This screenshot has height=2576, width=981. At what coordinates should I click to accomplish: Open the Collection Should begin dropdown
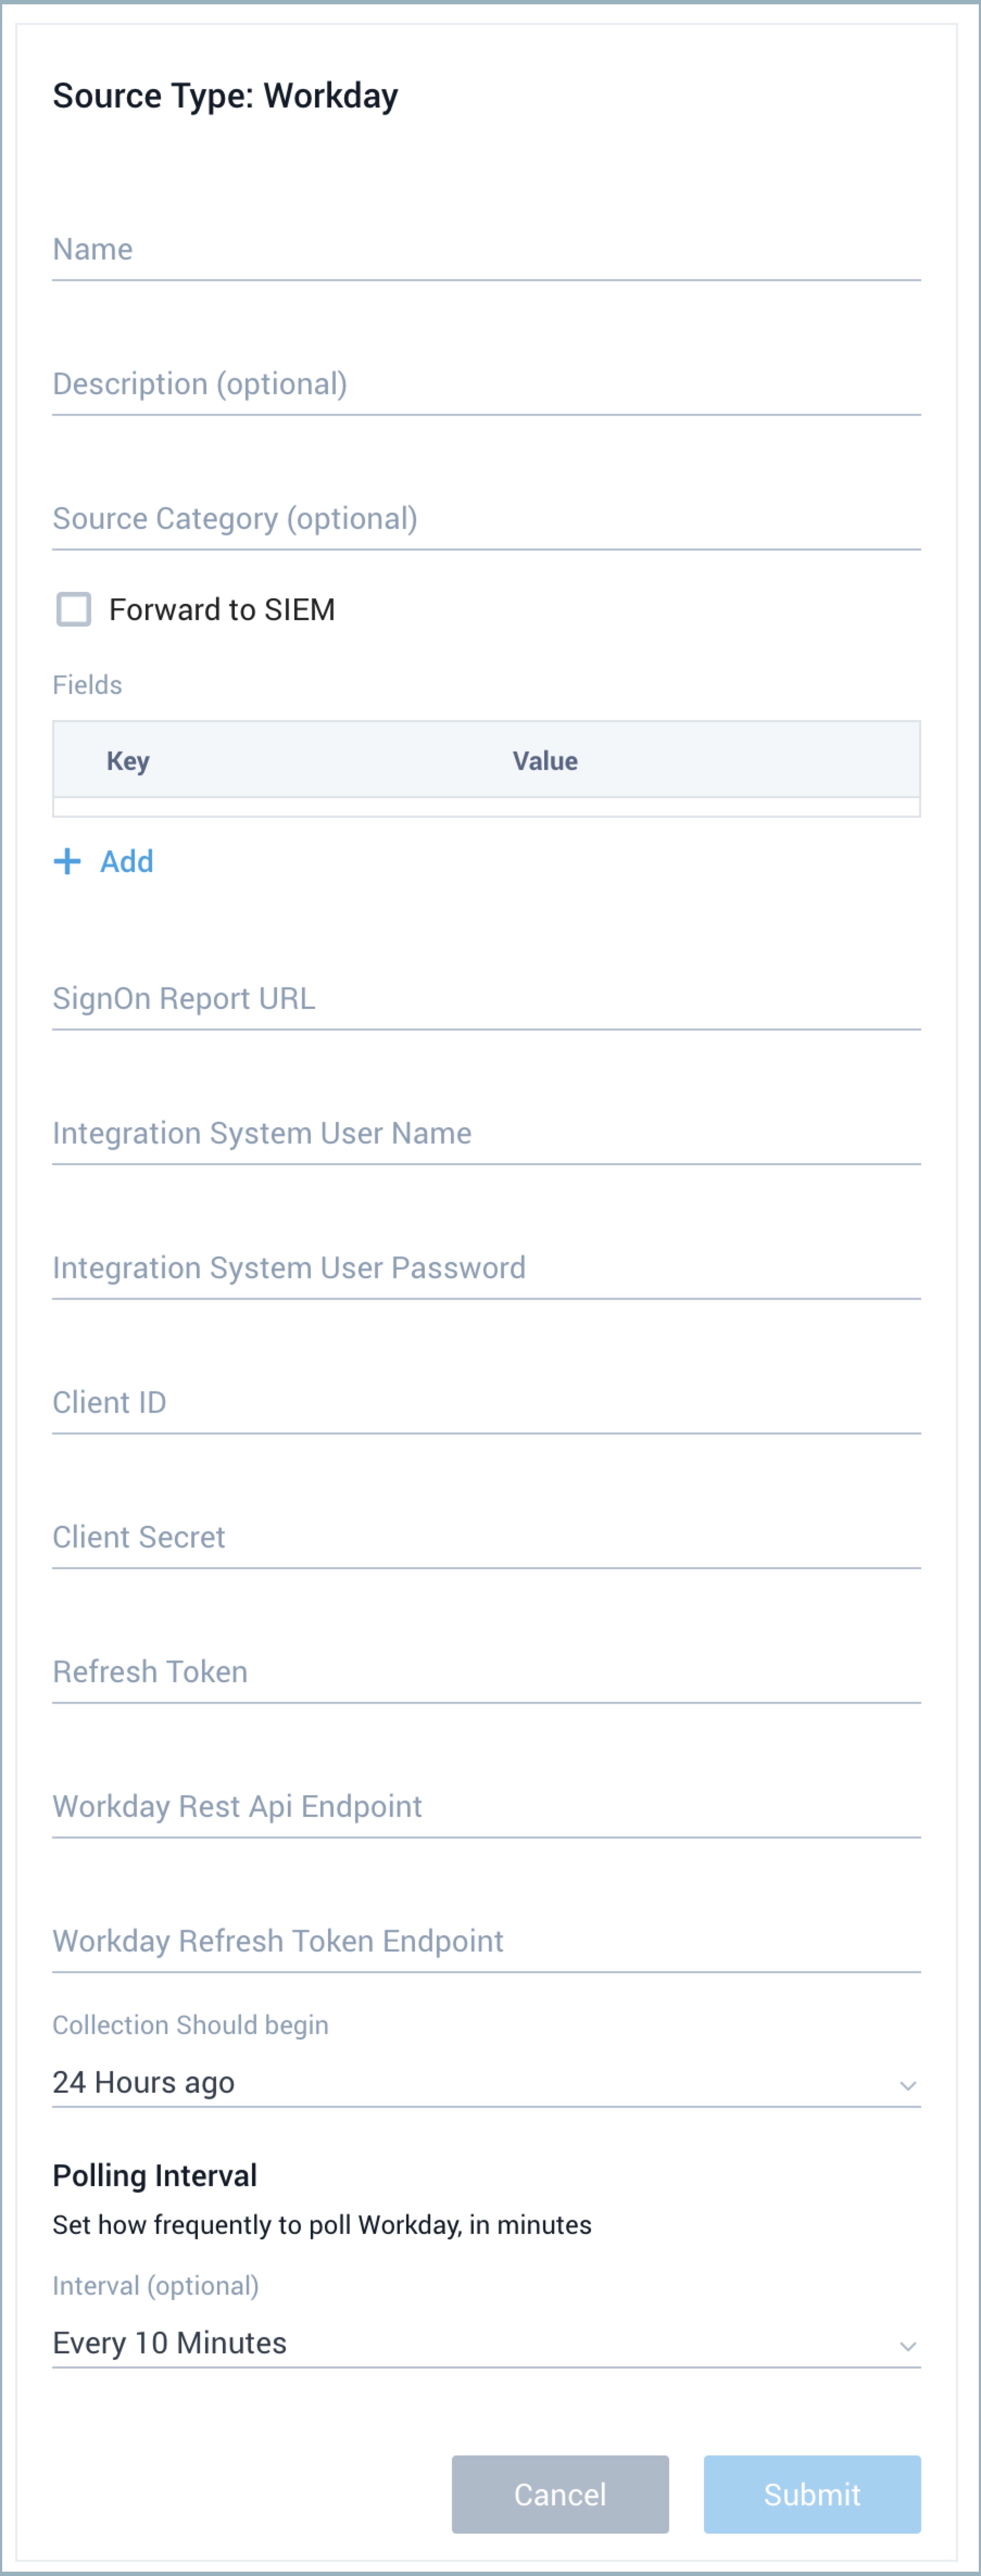click(x=485, y=2082)
